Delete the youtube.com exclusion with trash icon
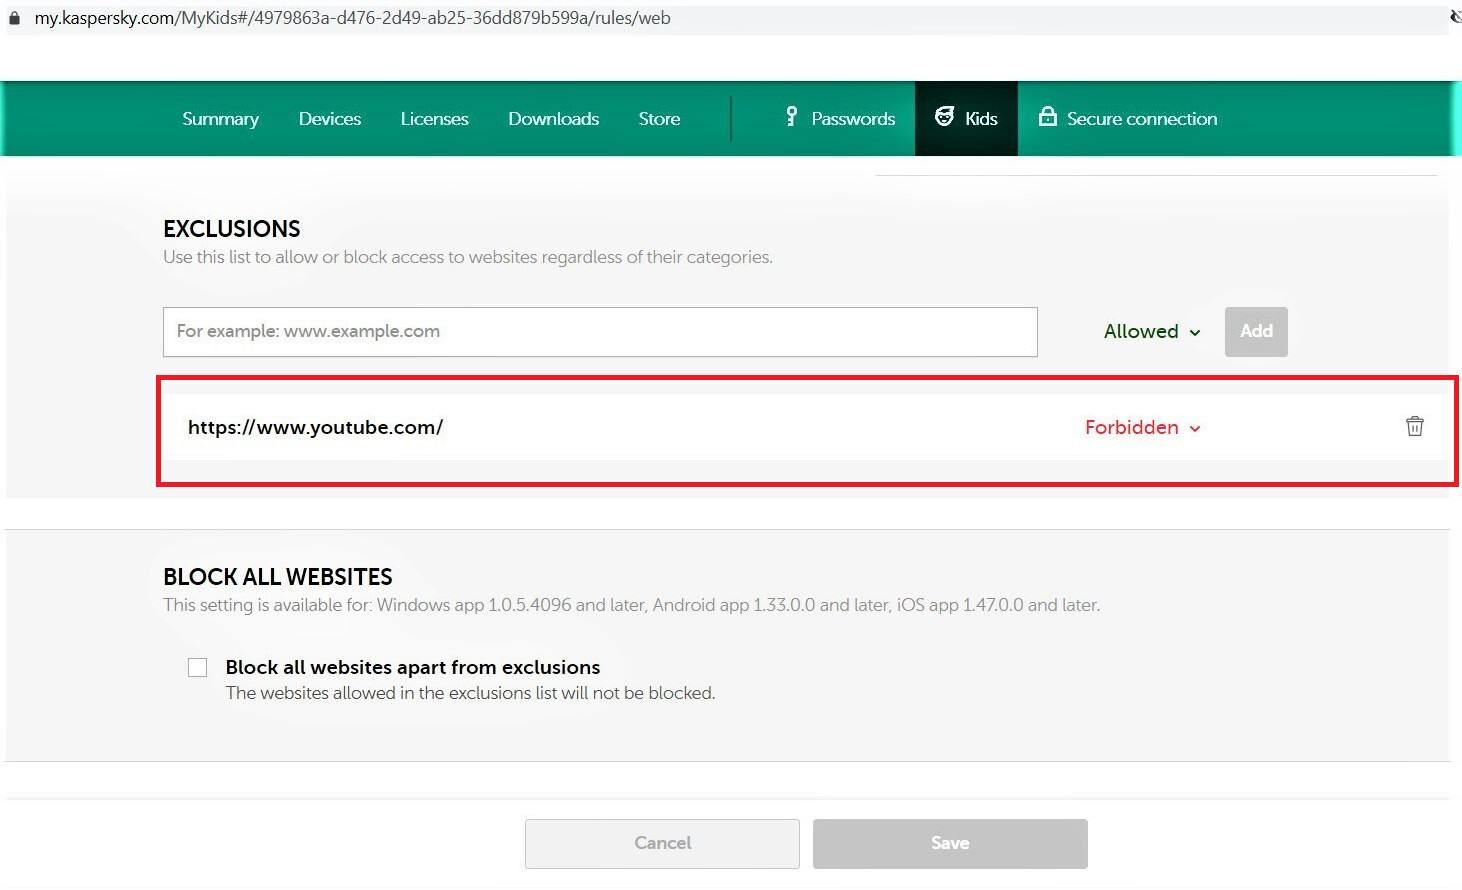1462x890 pixels. tap(1414, 426)
